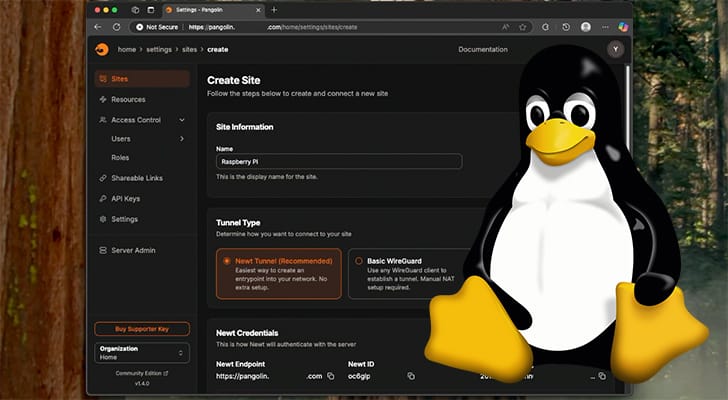Reload the page with refresh icon
728x400 pixels.
[x=117, y=27]
